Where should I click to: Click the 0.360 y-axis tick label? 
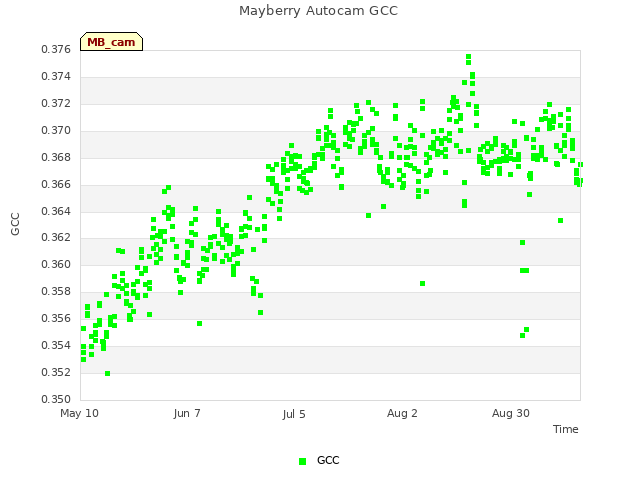[56, 264]
